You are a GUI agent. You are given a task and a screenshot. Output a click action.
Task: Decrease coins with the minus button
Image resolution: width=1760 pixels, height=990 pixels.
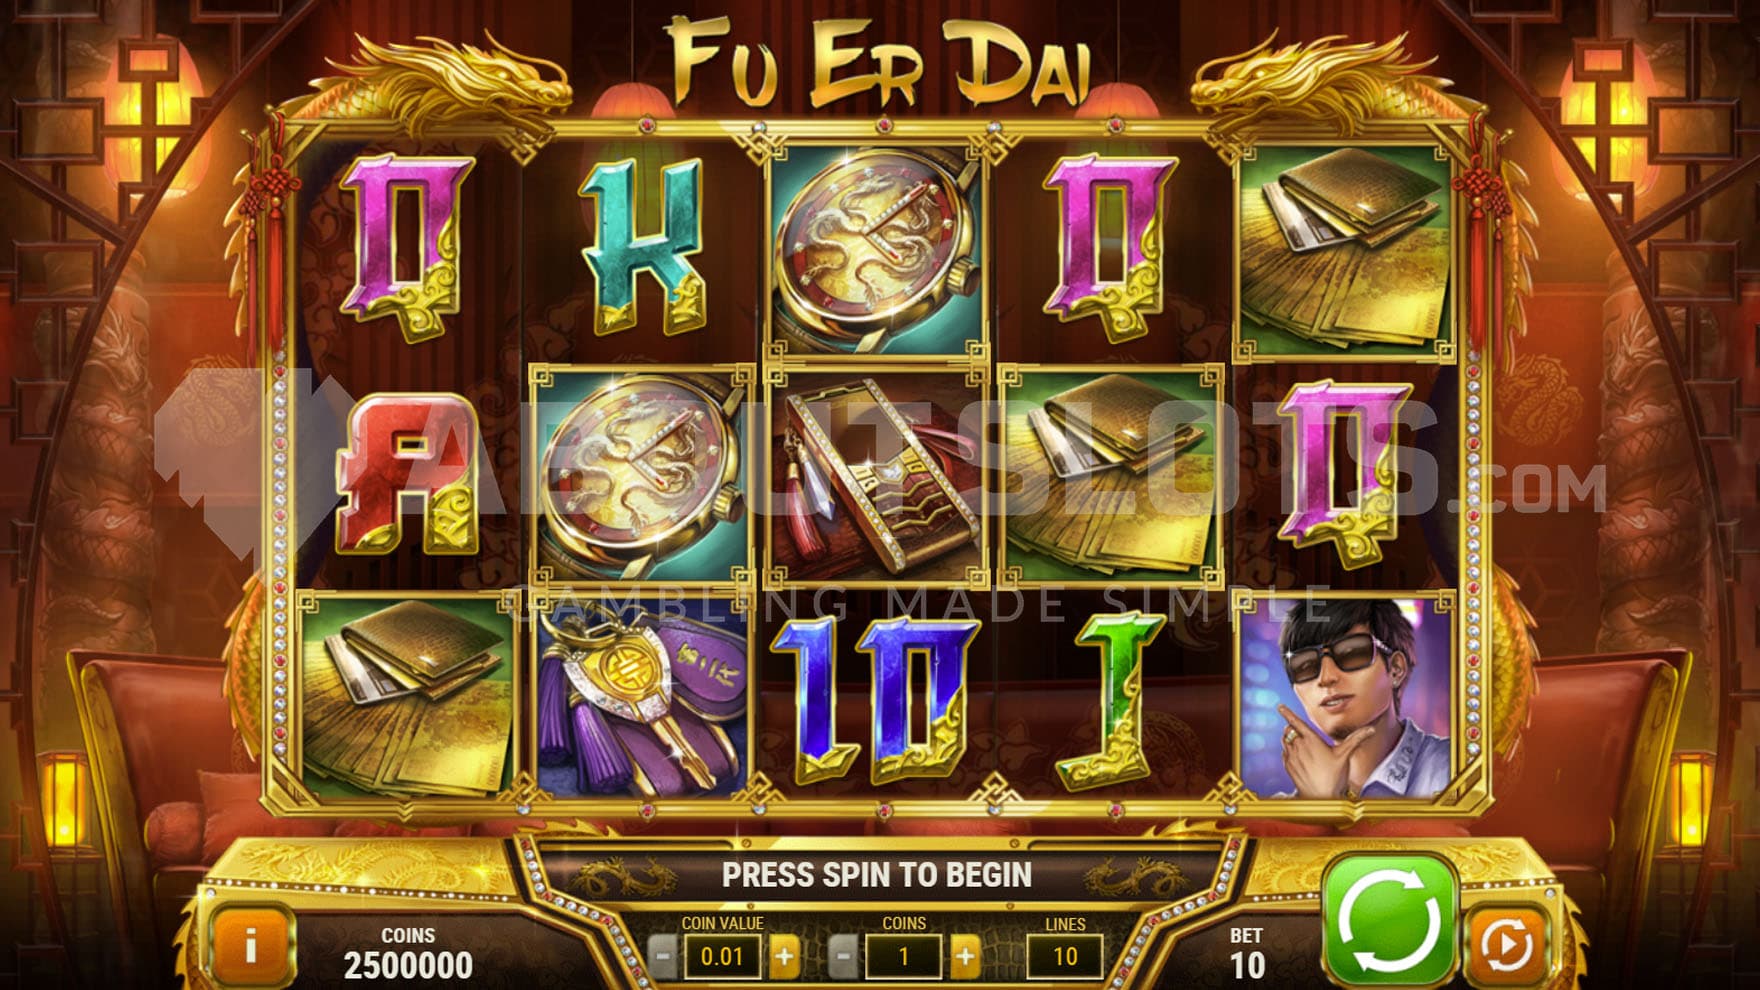(x=843, y=957)
